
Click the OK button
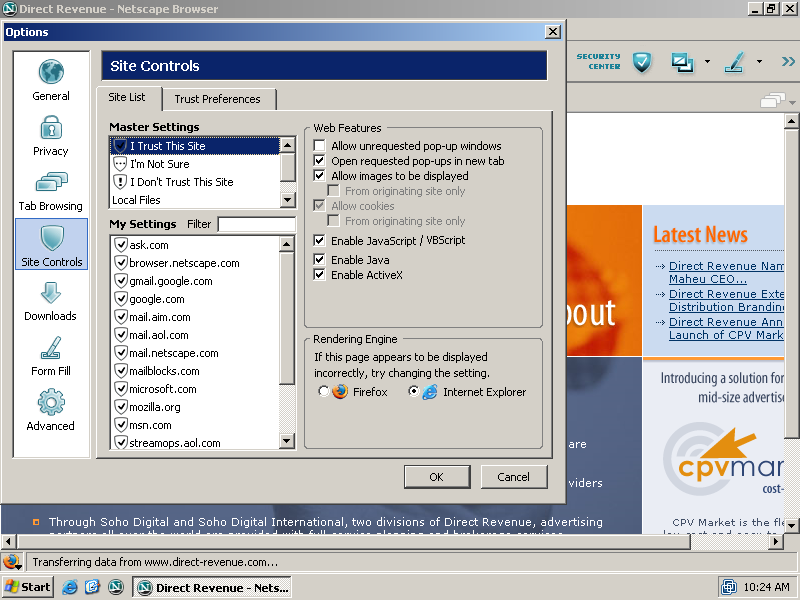437,477
